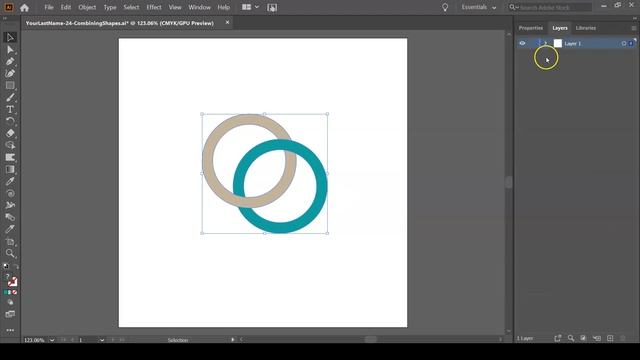
Task: Click Make/Release Clipping Mask icon
Action: (583, 338)
